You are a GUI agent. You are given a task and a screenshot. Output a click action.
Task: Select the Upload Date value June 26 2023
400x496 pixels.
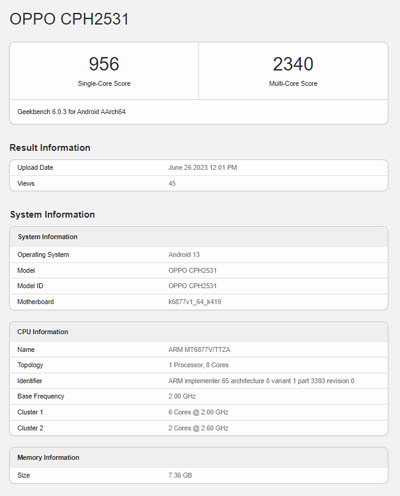[x=203, y=167]
